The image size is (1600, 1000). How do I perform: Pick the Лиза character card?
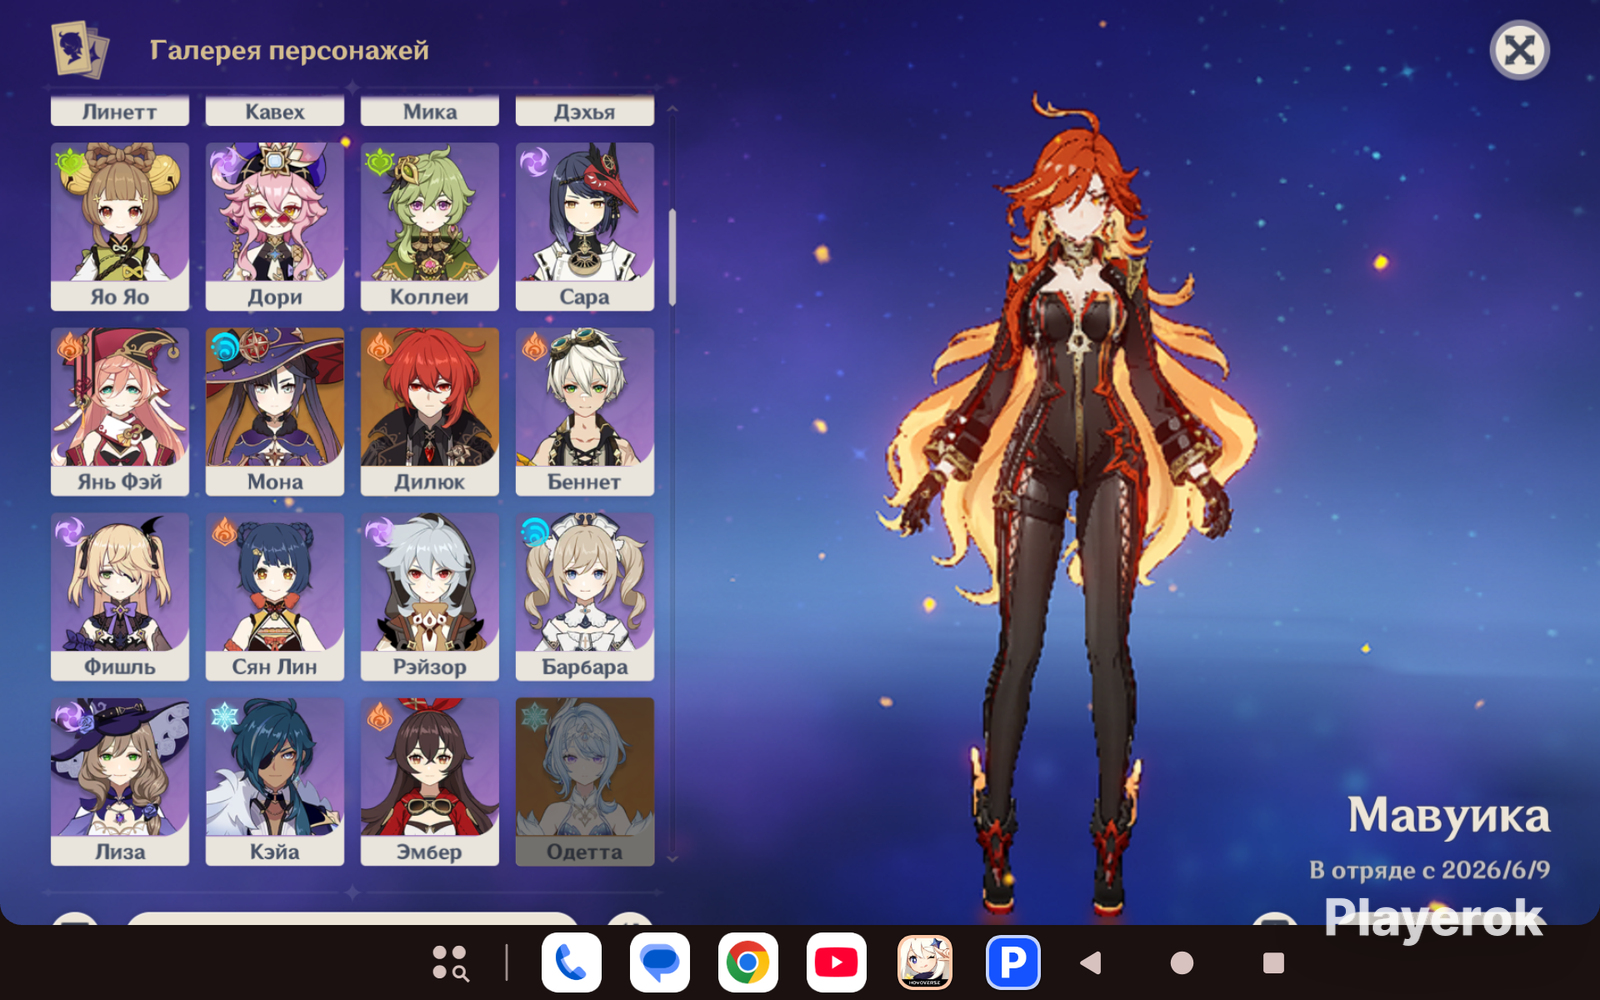pyautogui.click(x=120, y=782)
